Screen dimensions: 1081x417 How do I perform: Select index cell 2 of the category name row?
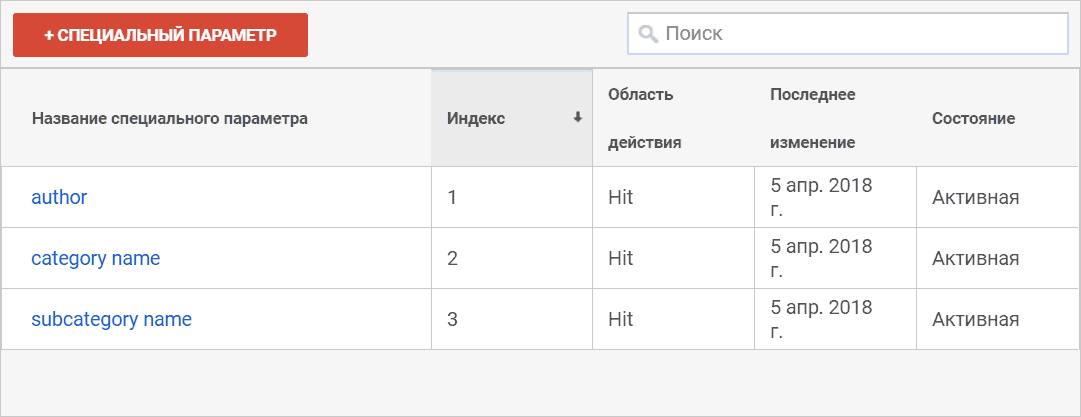(512, 258)
